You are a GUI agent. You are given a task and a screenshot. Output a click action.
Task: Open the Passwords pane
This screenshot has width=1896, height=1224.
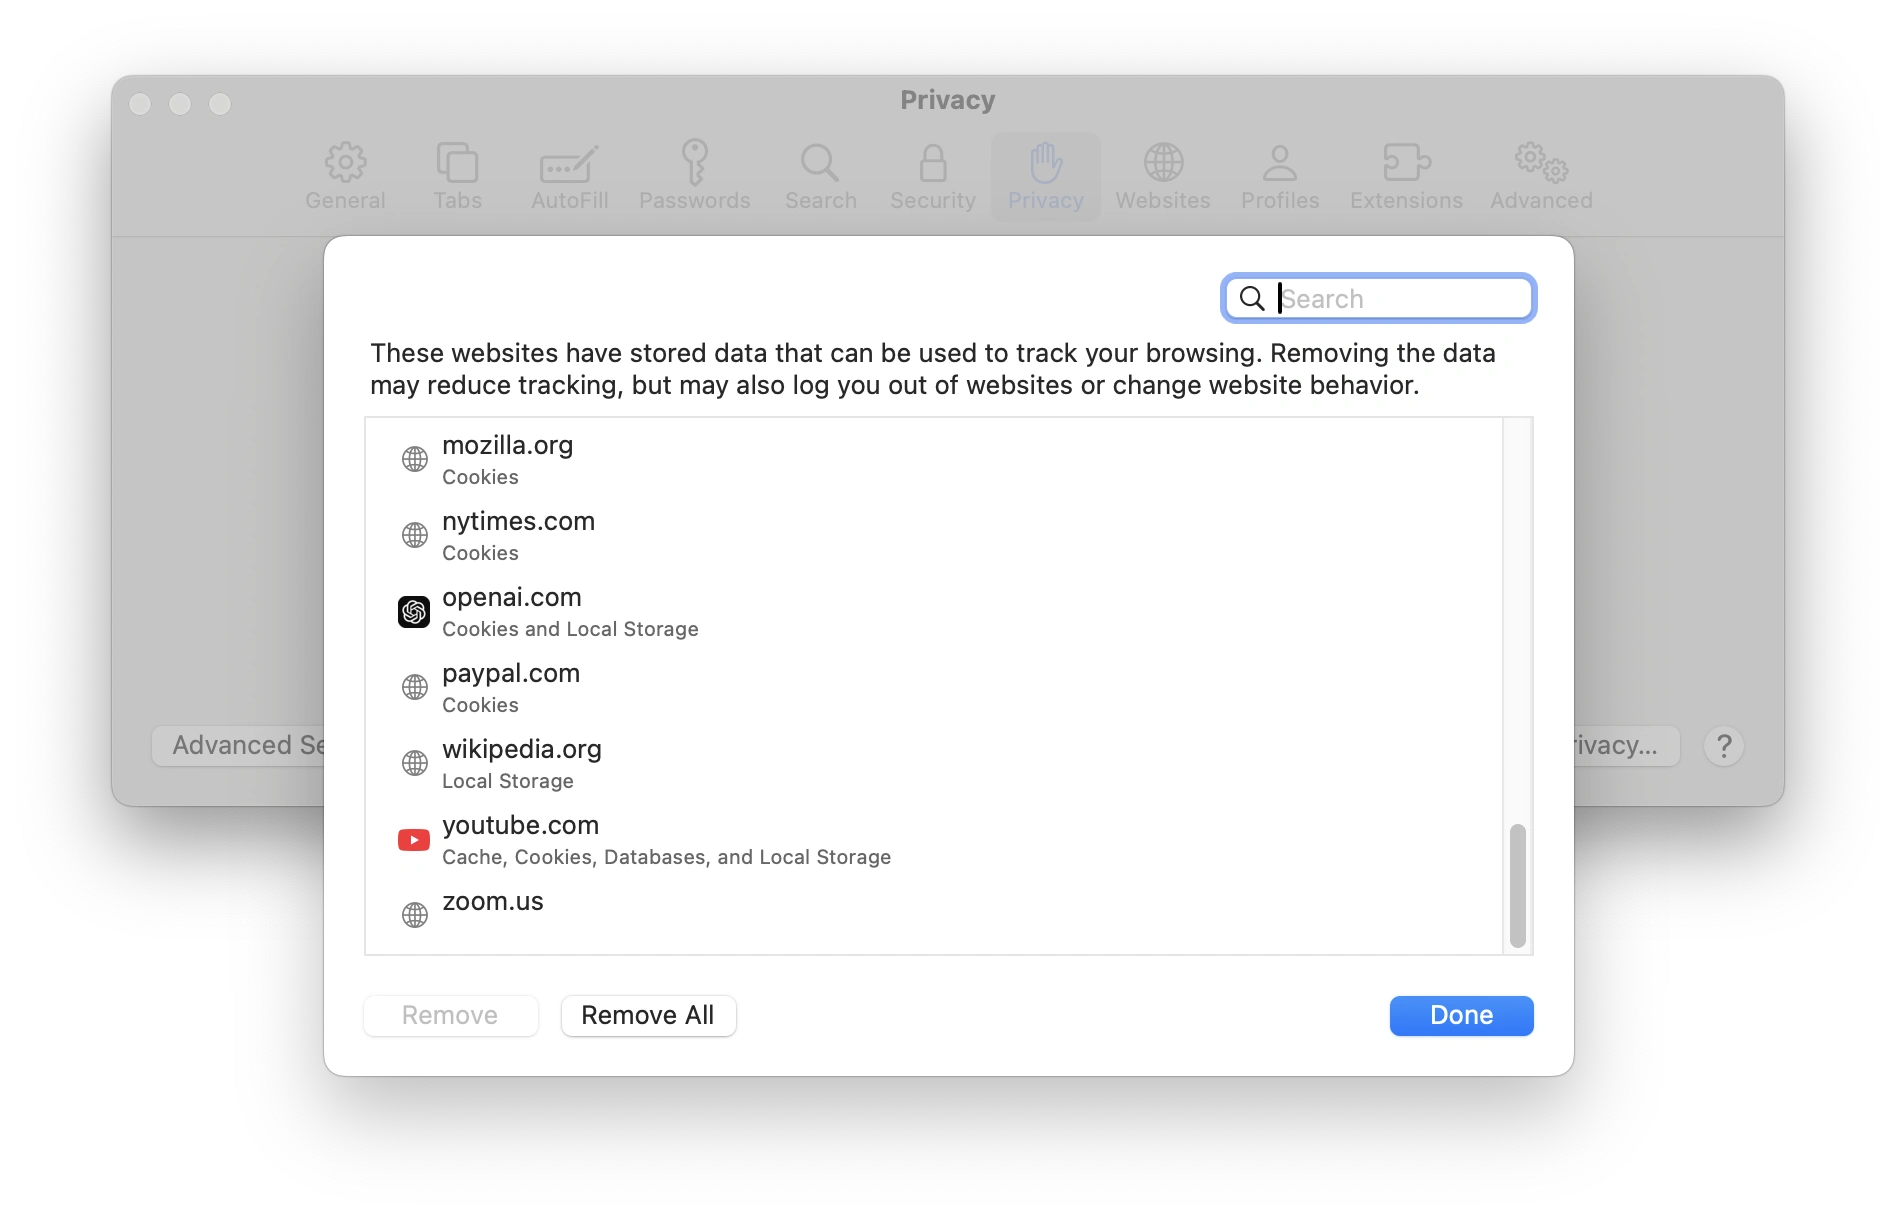coord(694,176)
